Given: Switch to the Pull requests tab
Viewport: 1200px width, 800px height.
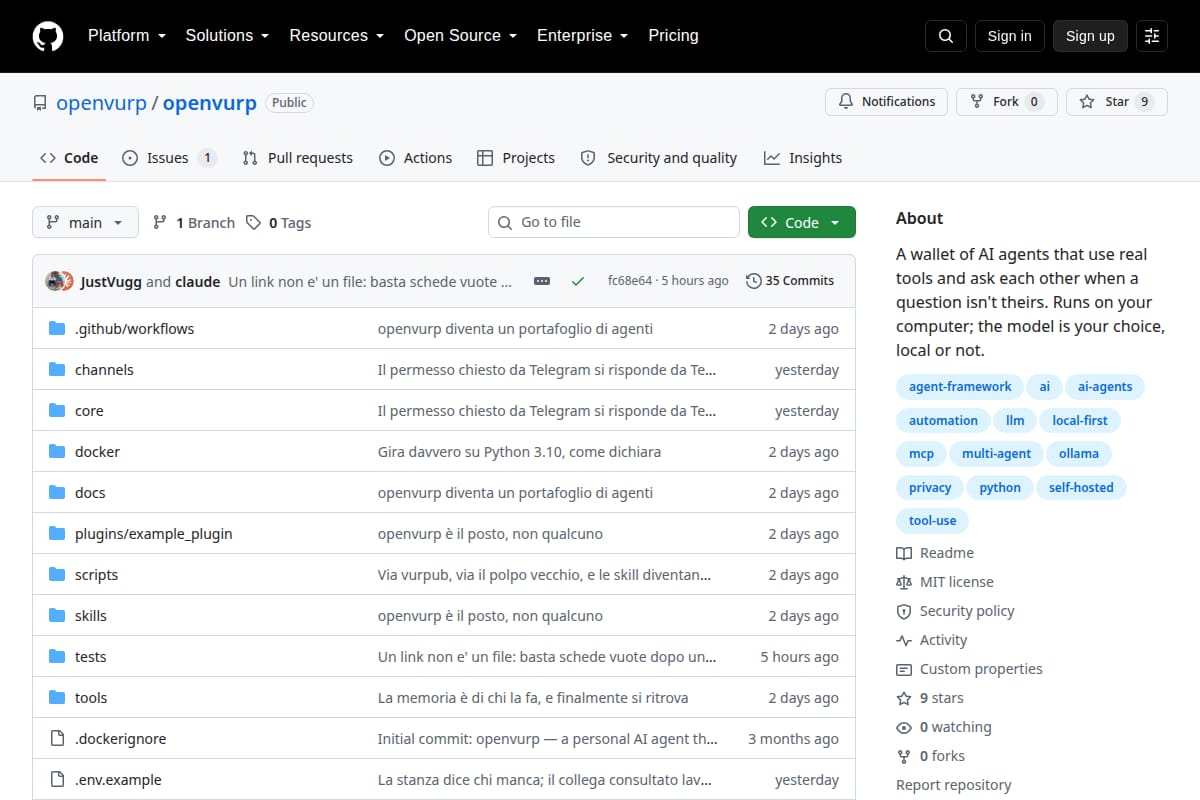Looking at the screenshot, I should tap(298, 158).
